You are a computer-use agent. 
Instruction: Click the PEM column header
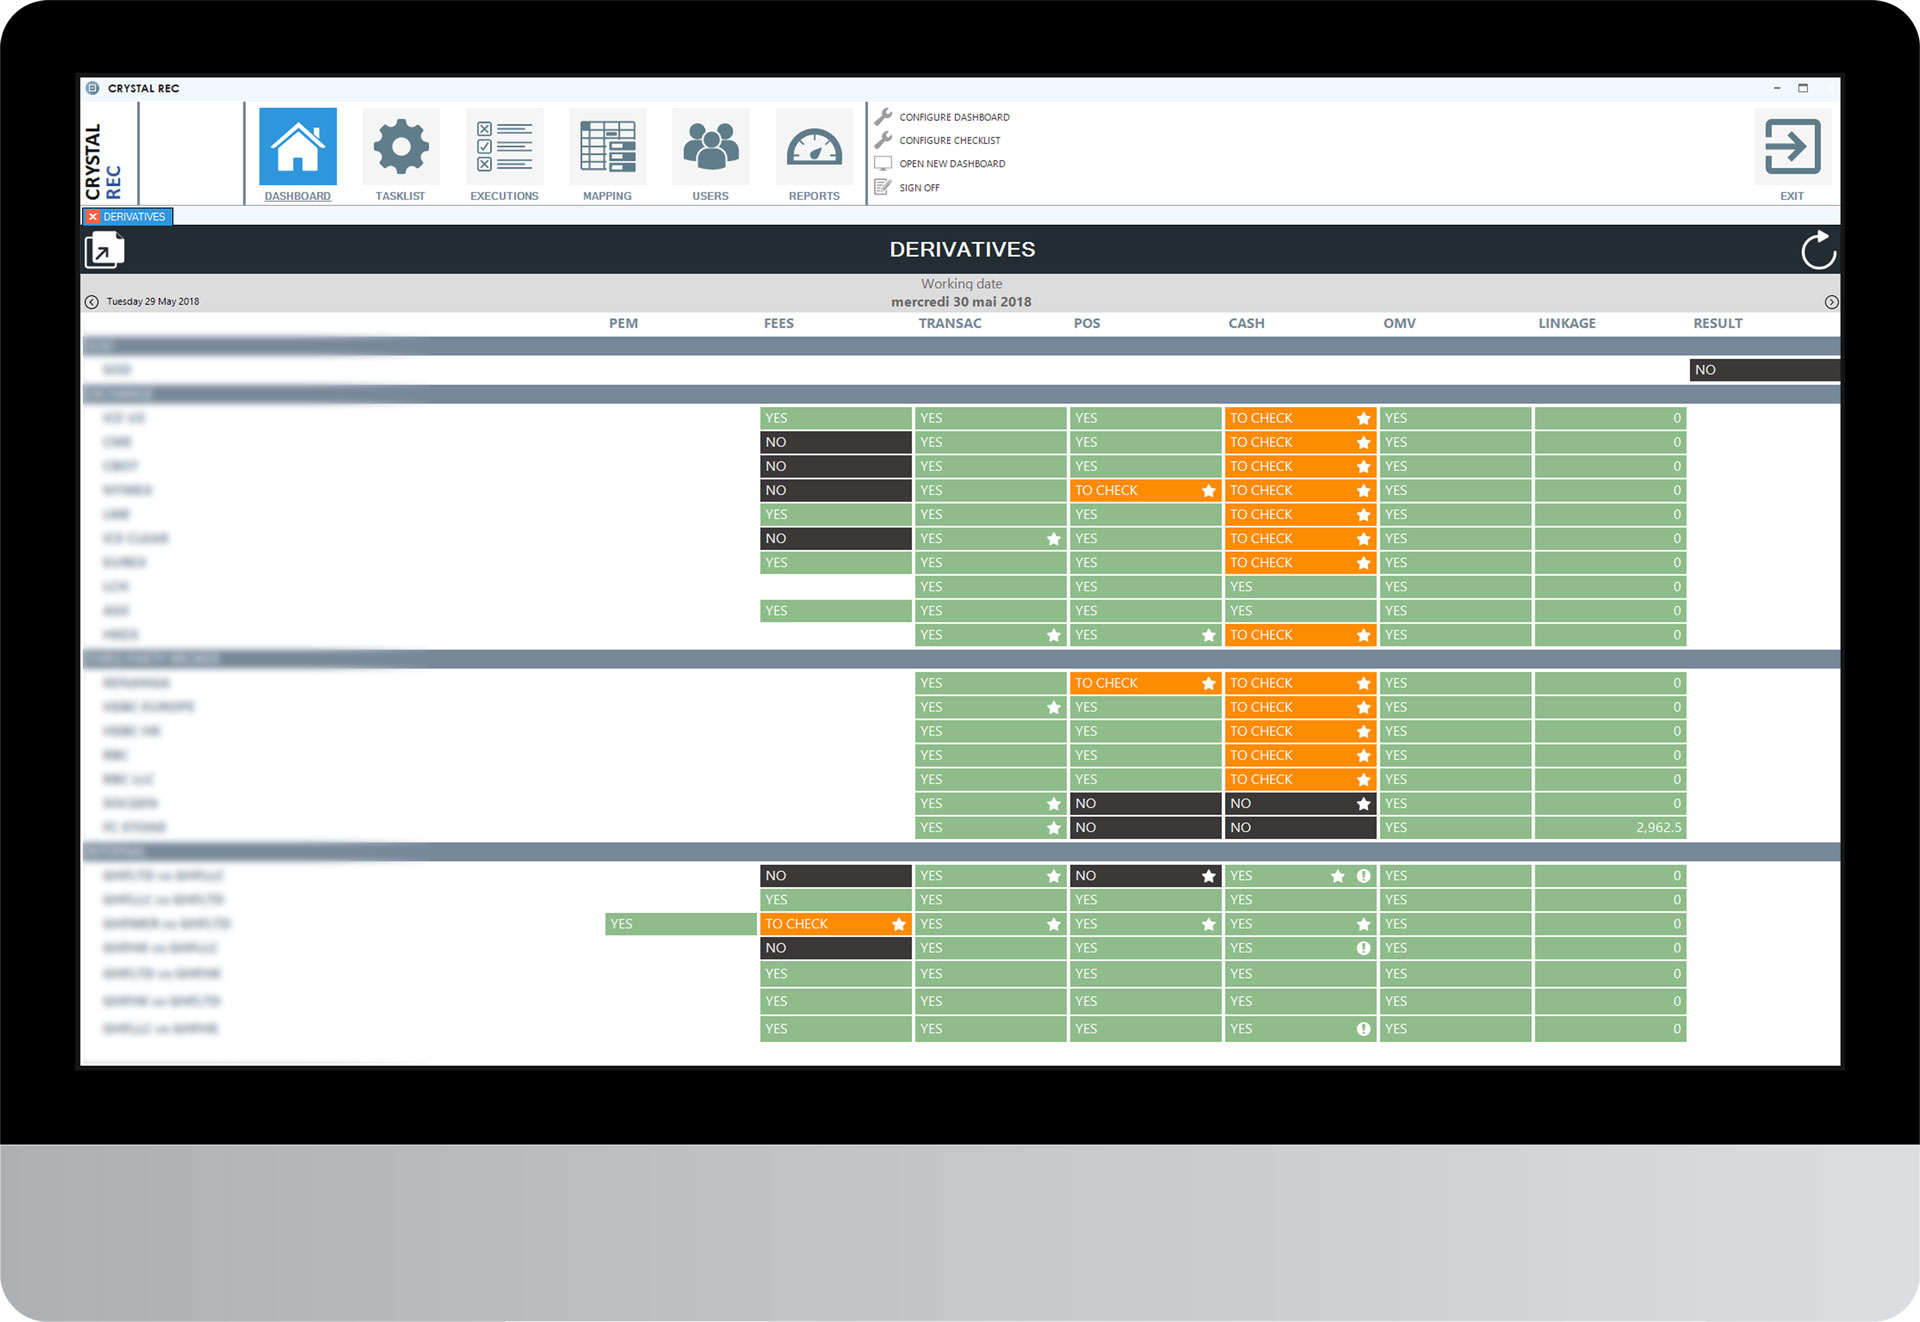(x=623, y=323)
